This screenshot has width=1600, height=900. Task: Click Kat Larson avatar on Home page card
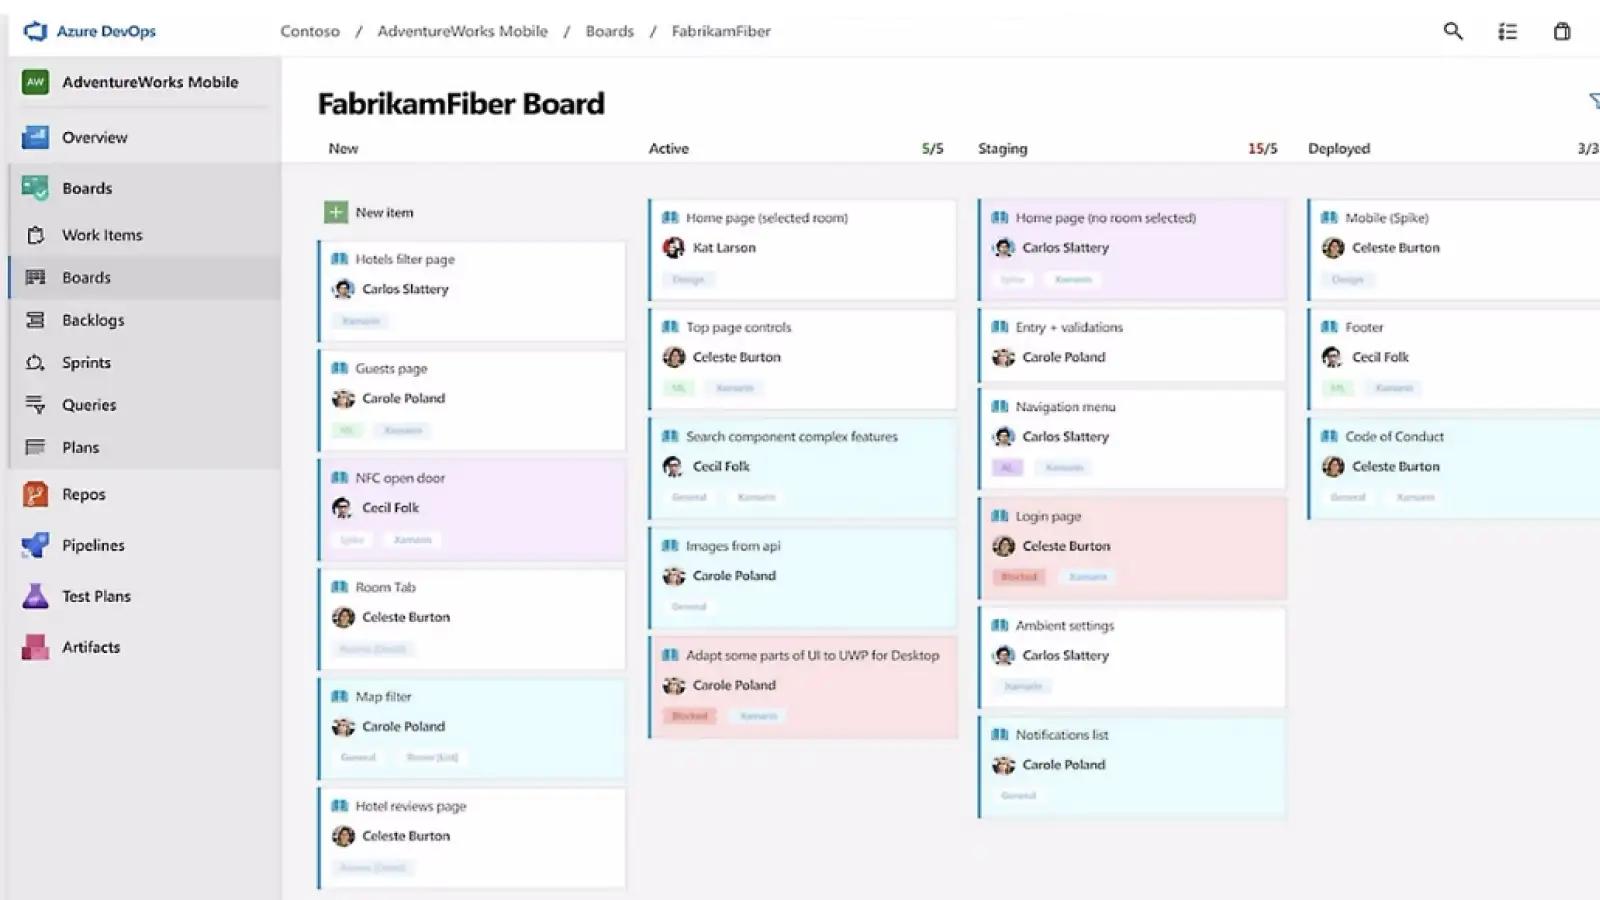point(674,247)
